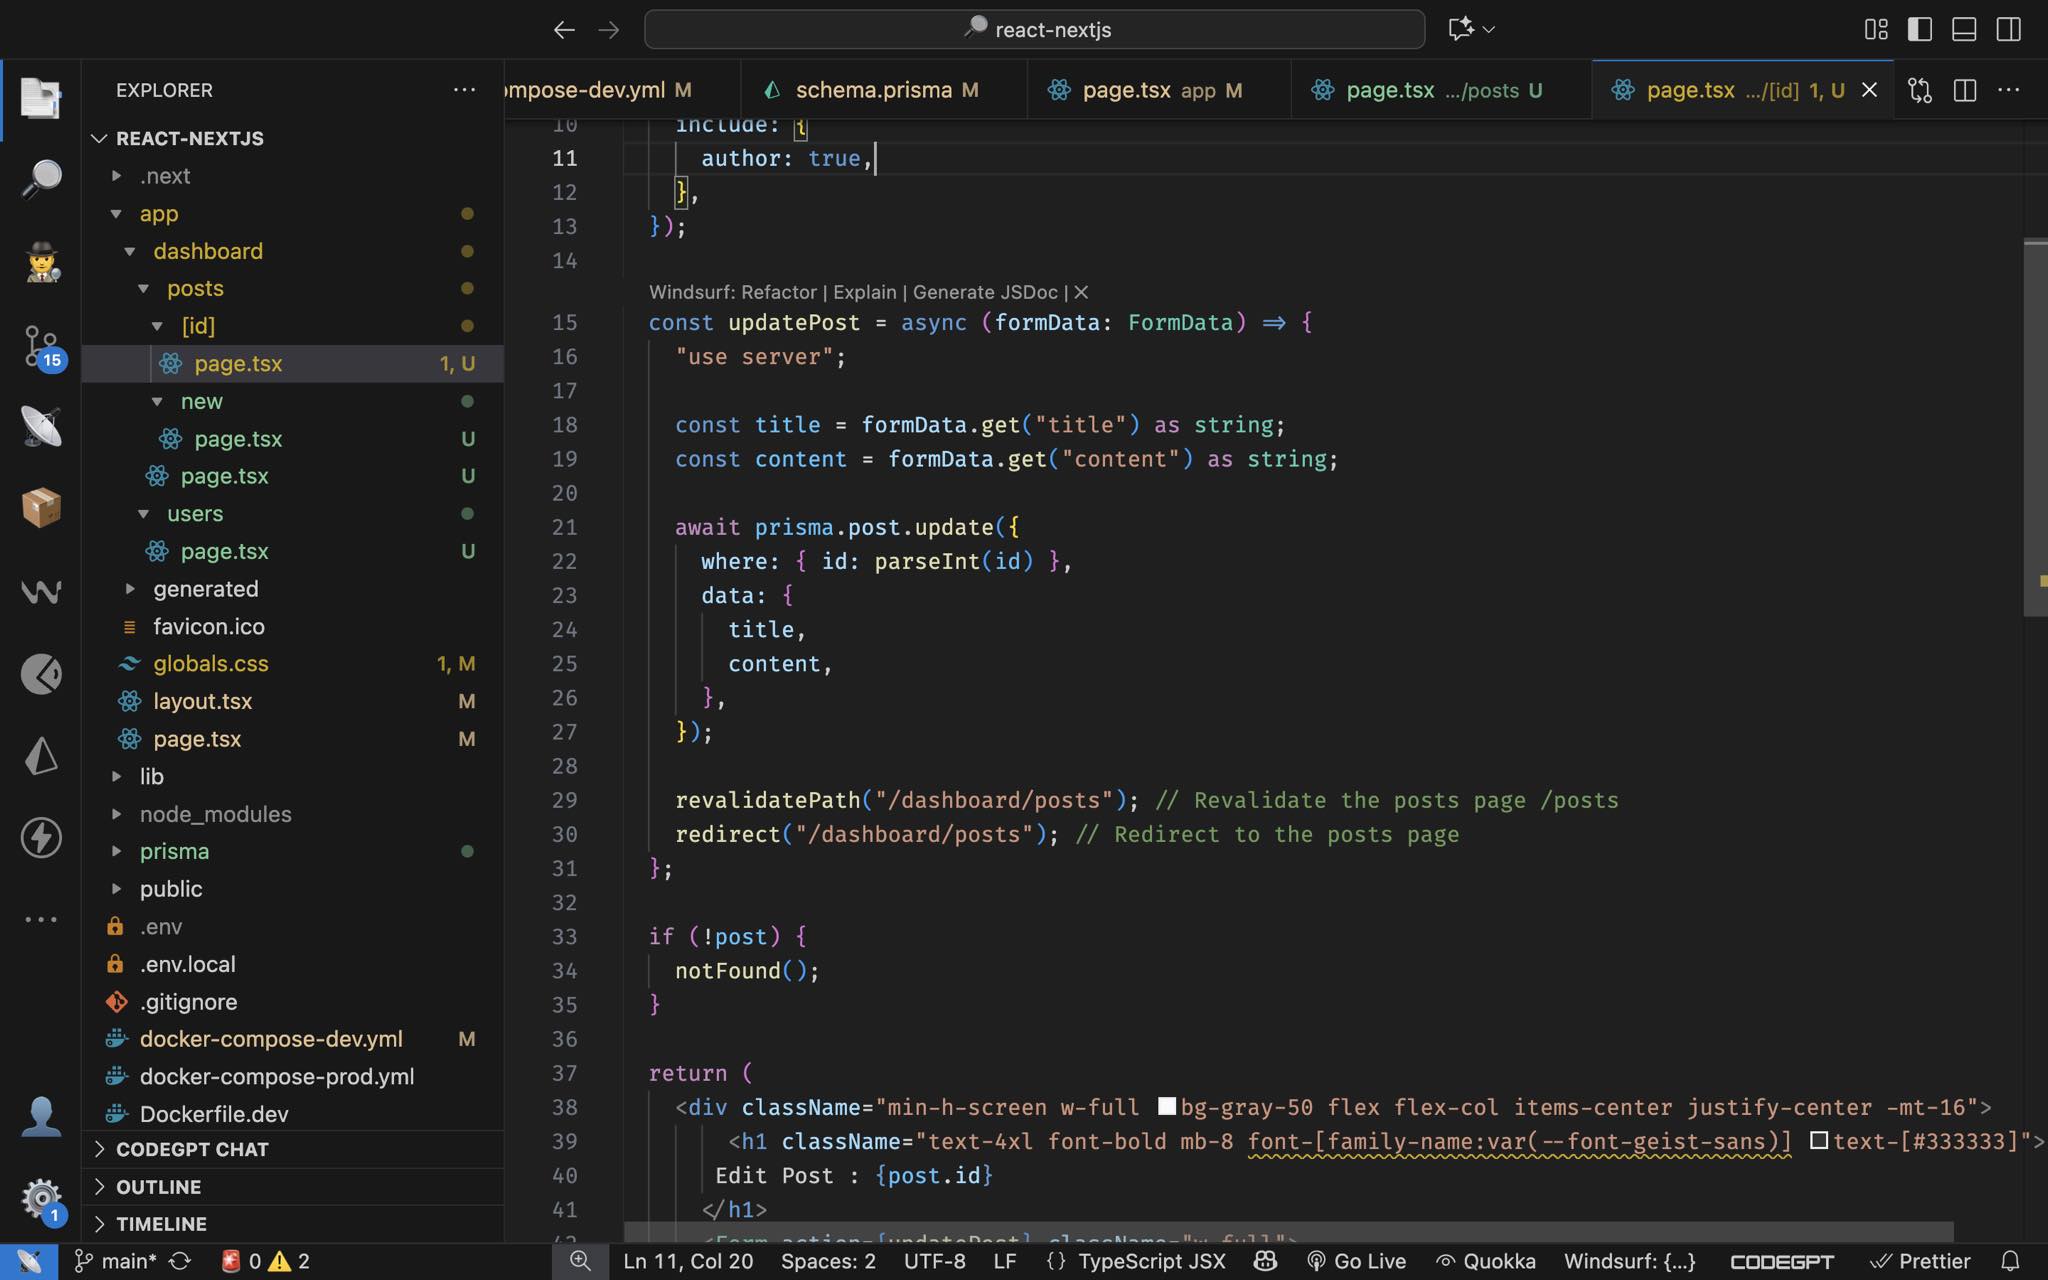
Task: Open the Accounts profile icon
Action: [41, 1116]
